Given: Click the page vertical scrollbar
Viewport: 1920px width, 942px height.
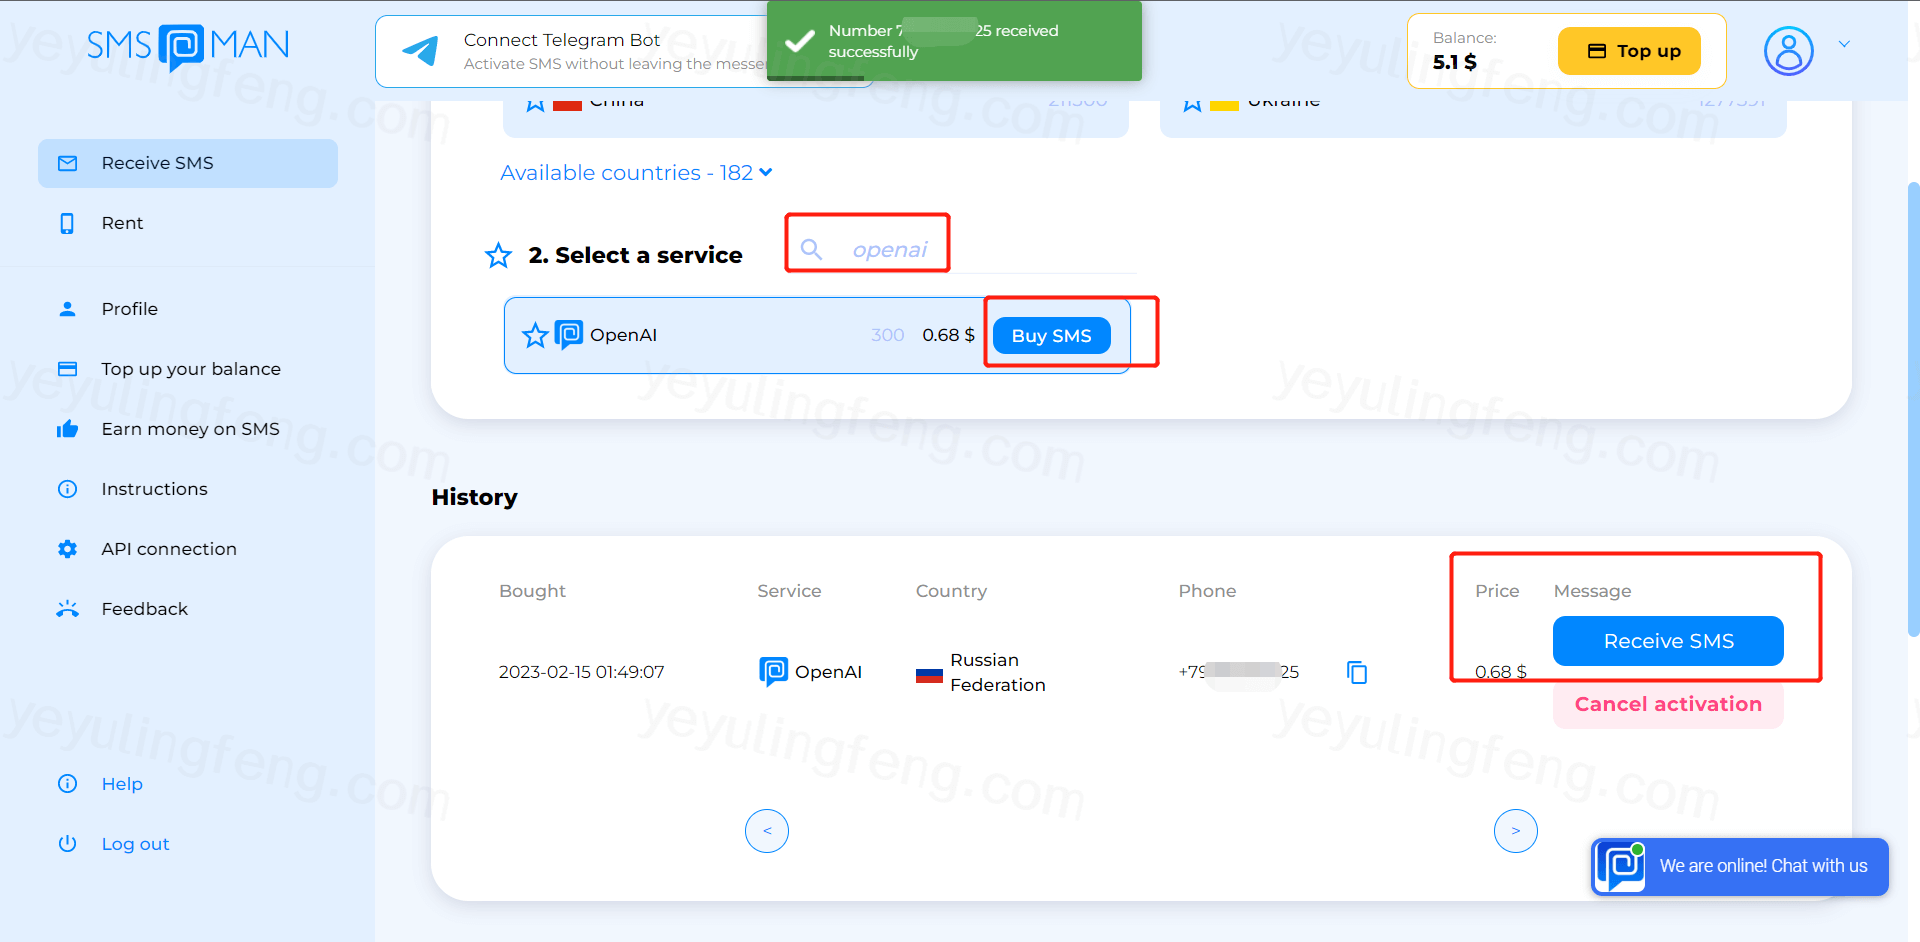Looking at the screenshot, I should (1913, 409).
